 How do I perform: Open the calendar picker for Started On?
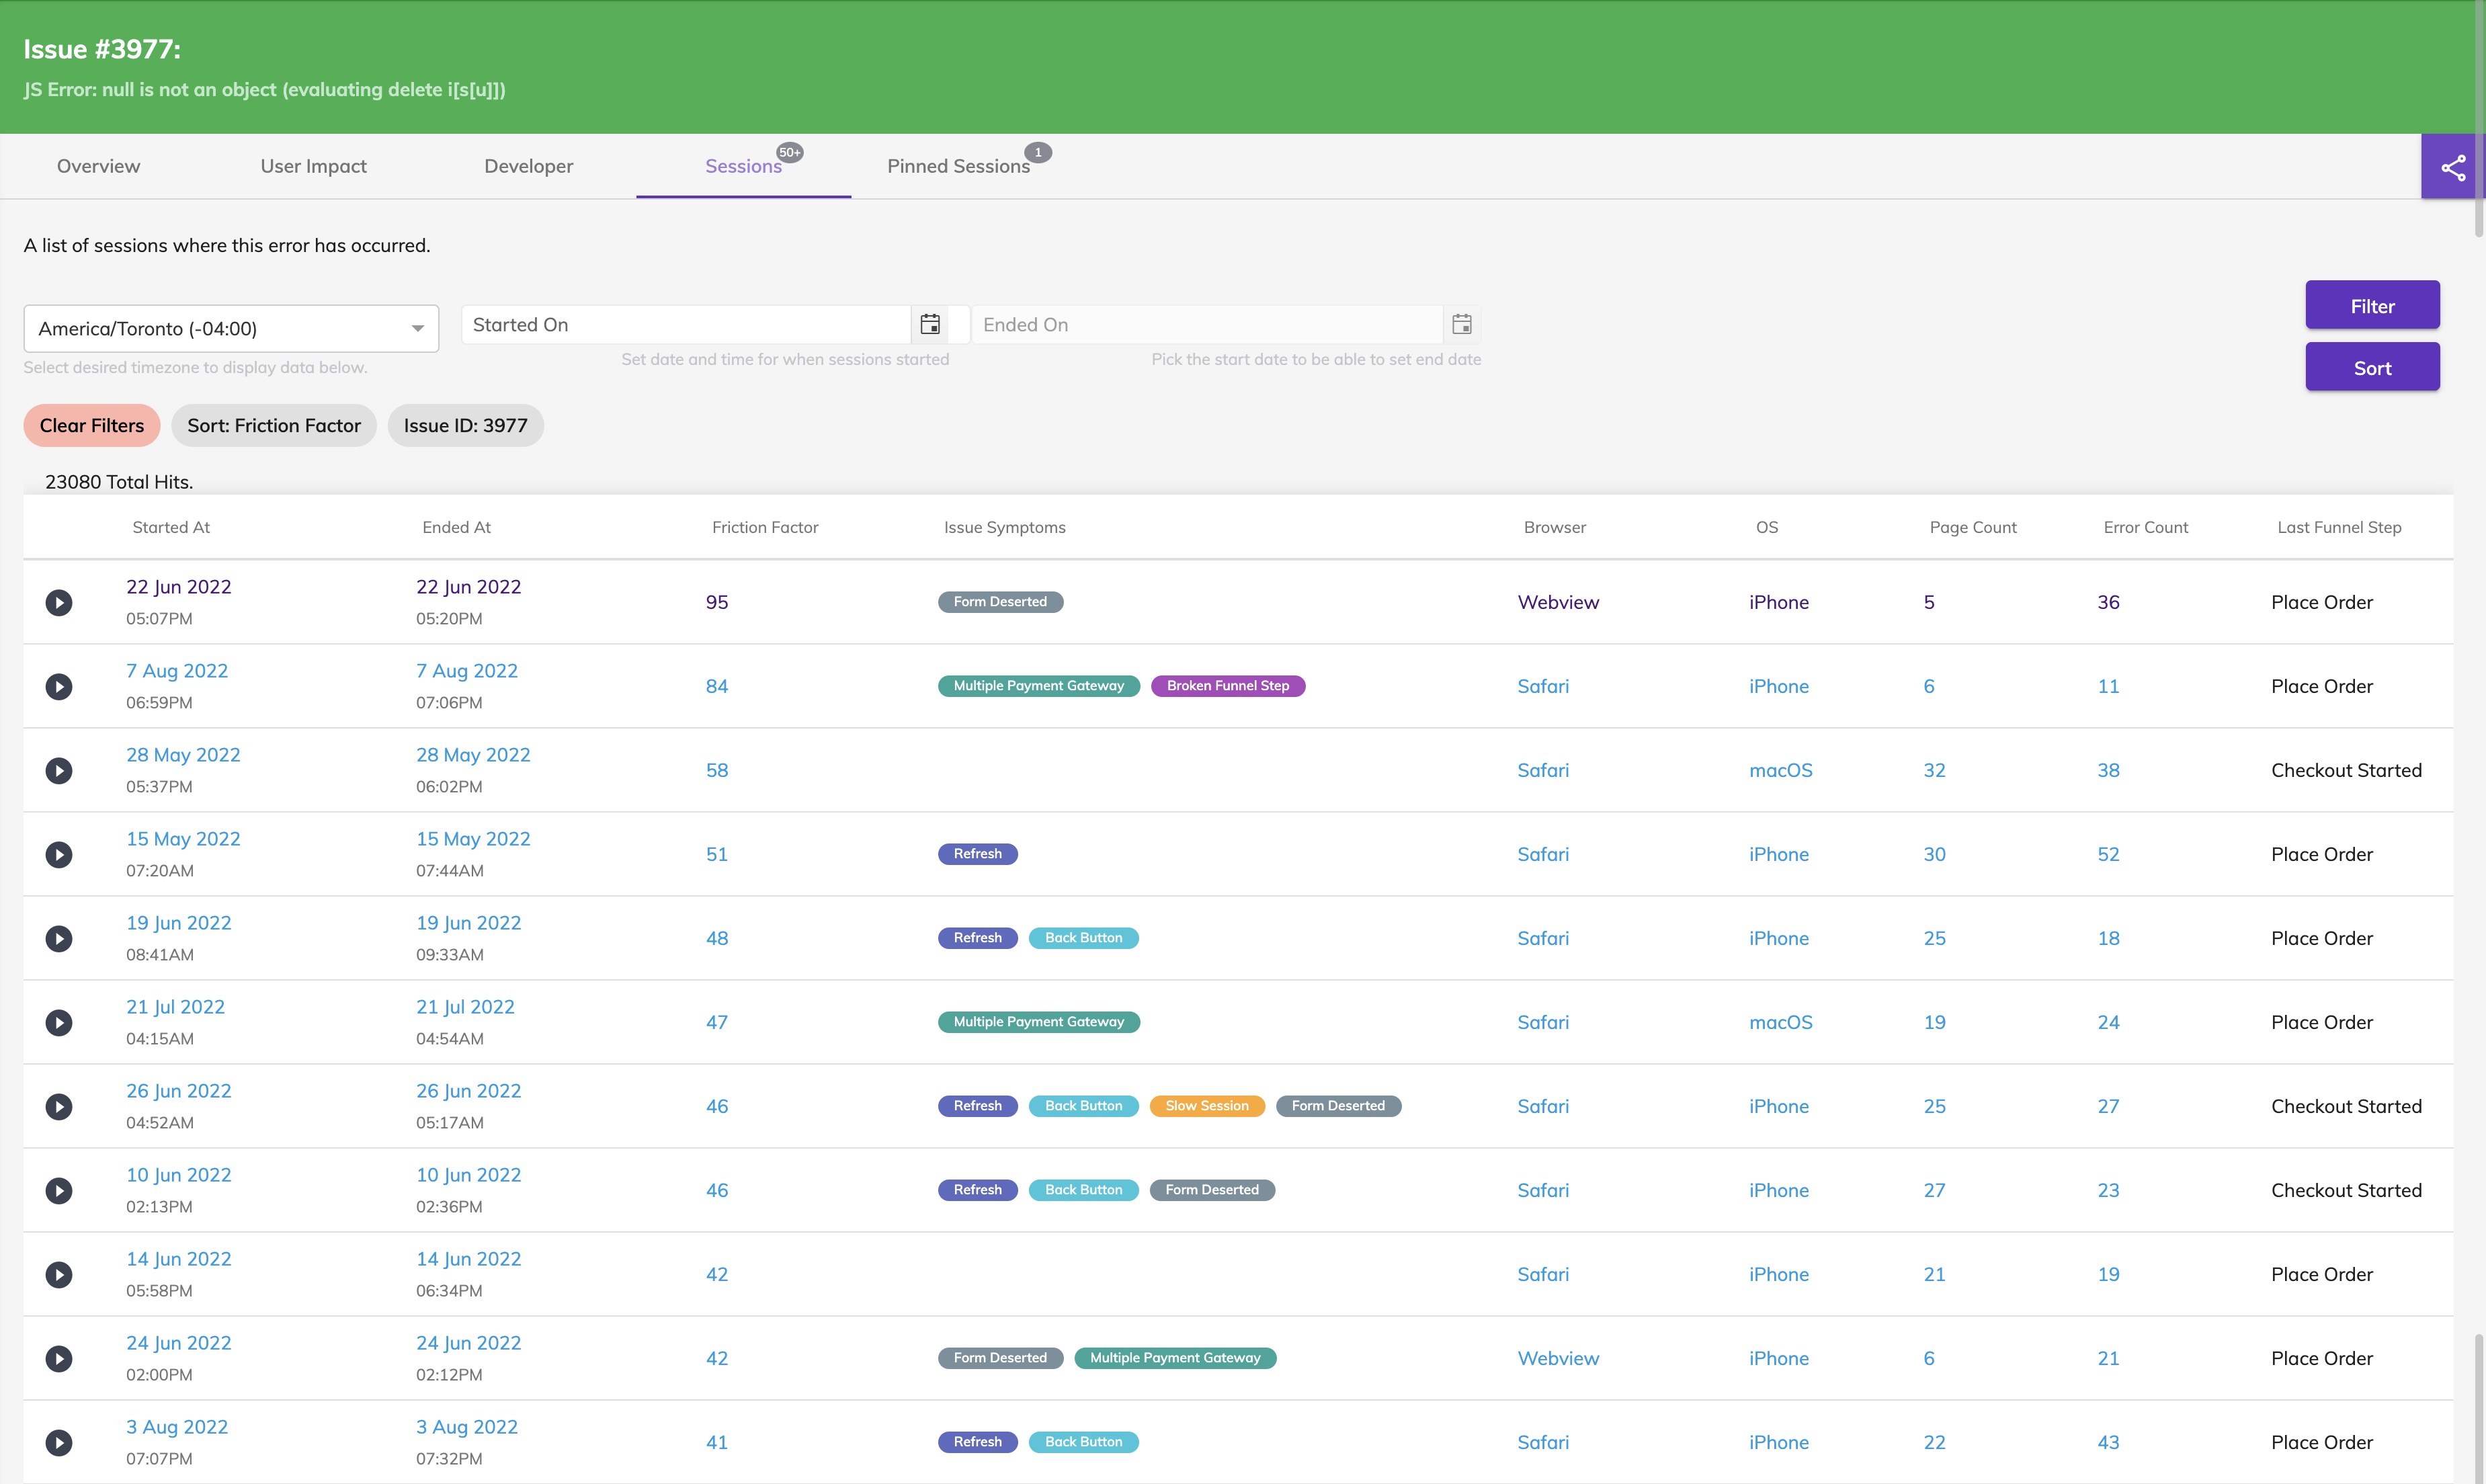pos(929,323)
